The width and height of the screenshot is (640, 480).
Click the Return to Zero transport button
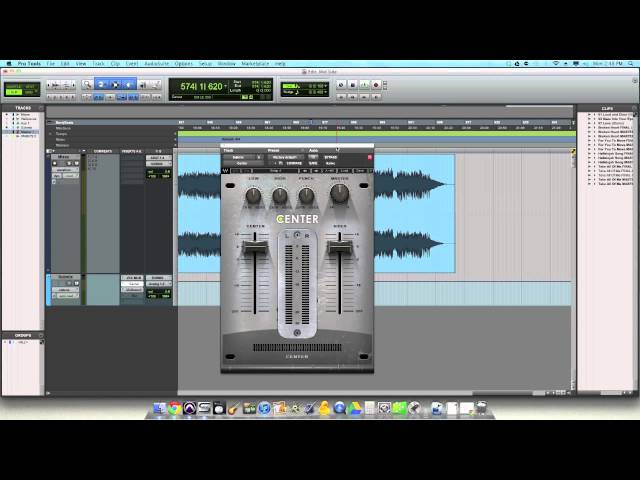[341, 97]
